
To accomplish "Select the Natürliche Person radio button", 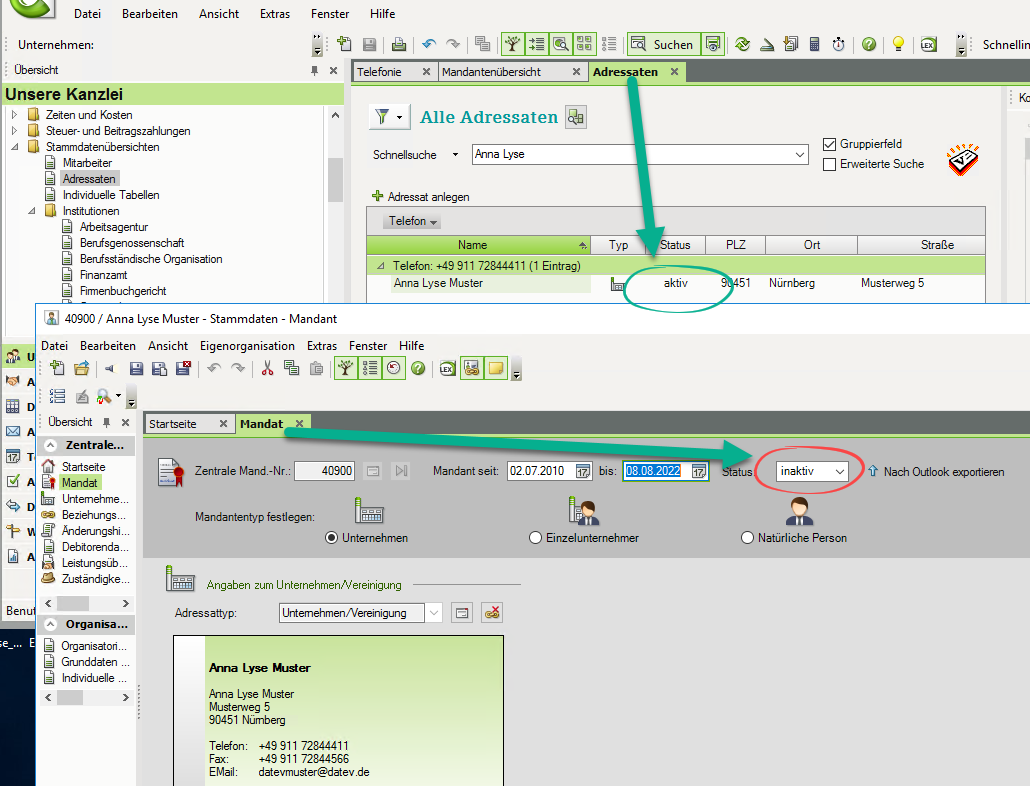I will [x=748, y=538].
